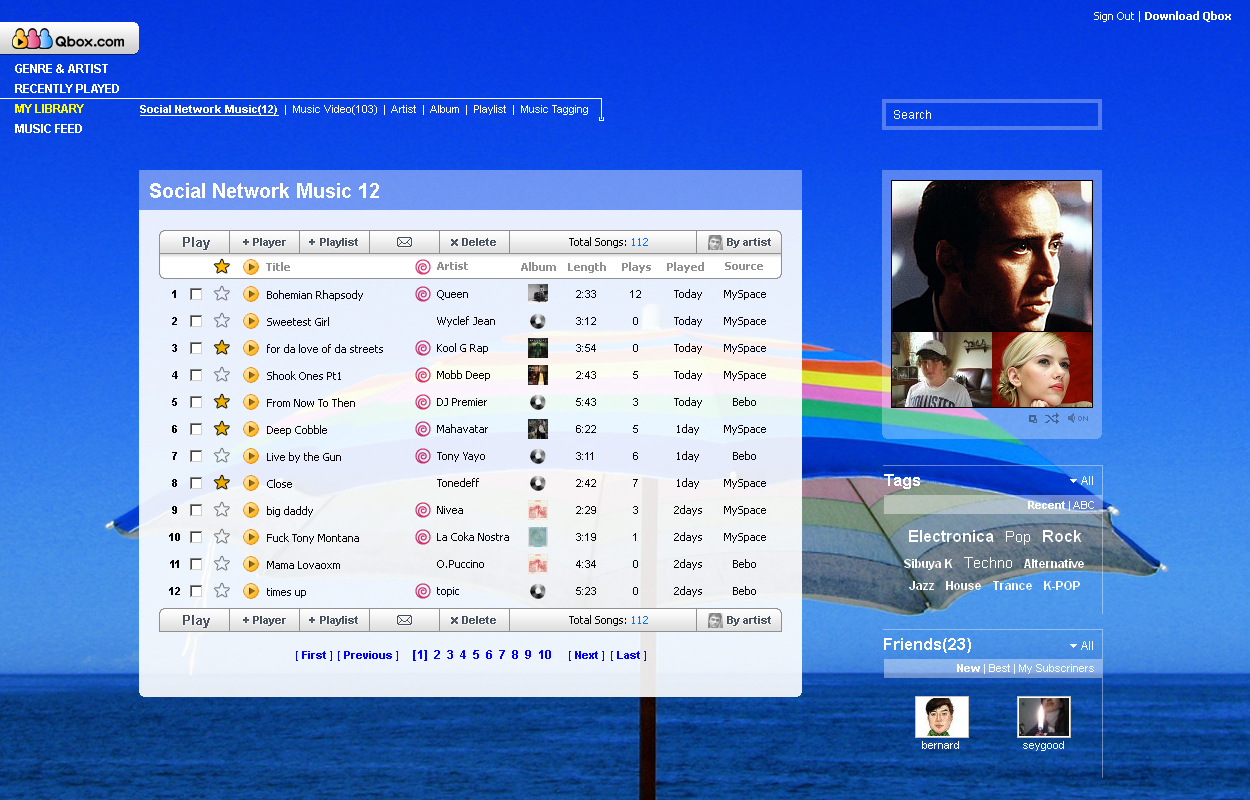
Task: Star the song Bohemian Rhapsody
Action: (x=222, y=294)
